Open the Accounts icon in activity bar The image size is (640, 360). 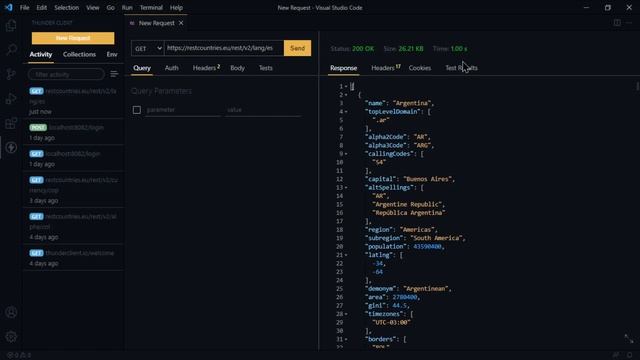click(x=11, y=312)
